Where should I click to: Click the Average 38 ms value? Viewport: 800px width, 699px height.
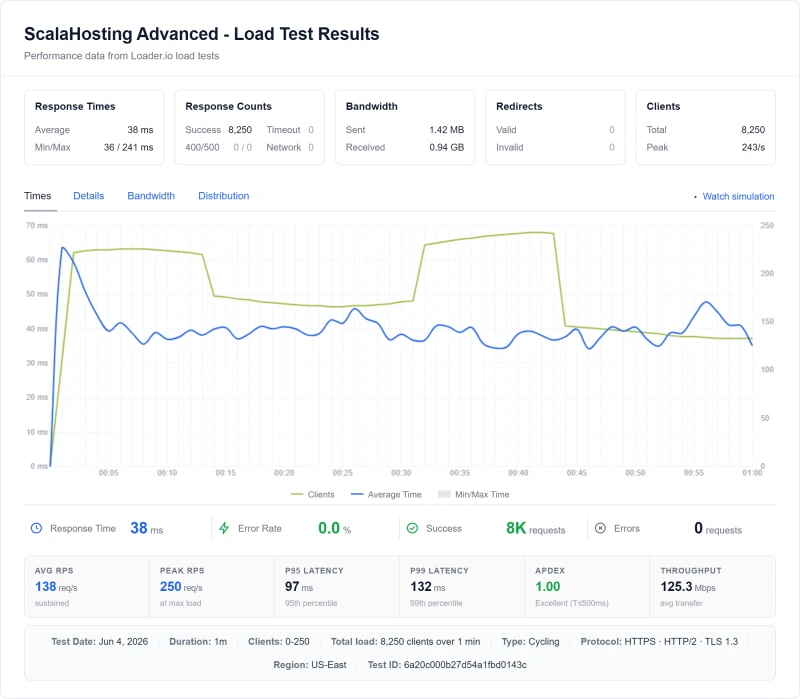tap(140, 130)
